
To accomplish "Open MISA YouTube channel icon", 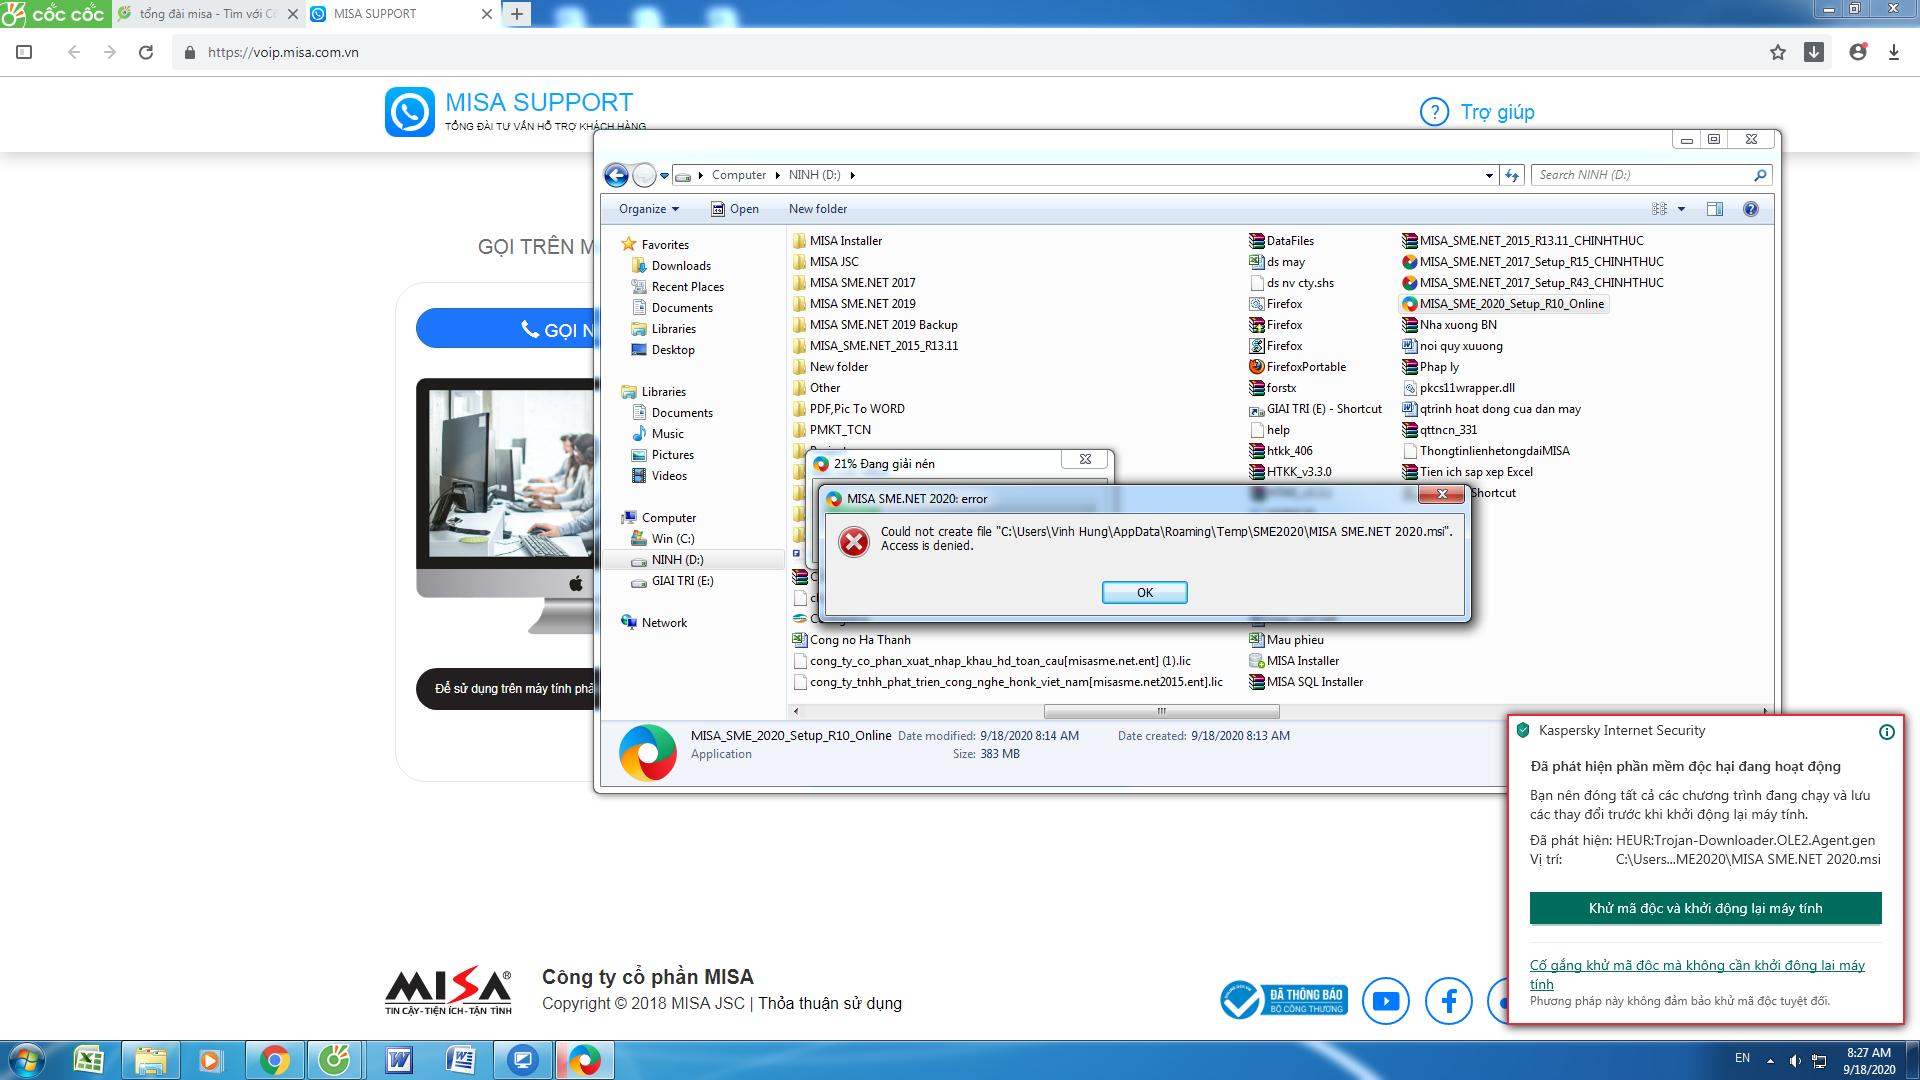I will point(1385,1001).
